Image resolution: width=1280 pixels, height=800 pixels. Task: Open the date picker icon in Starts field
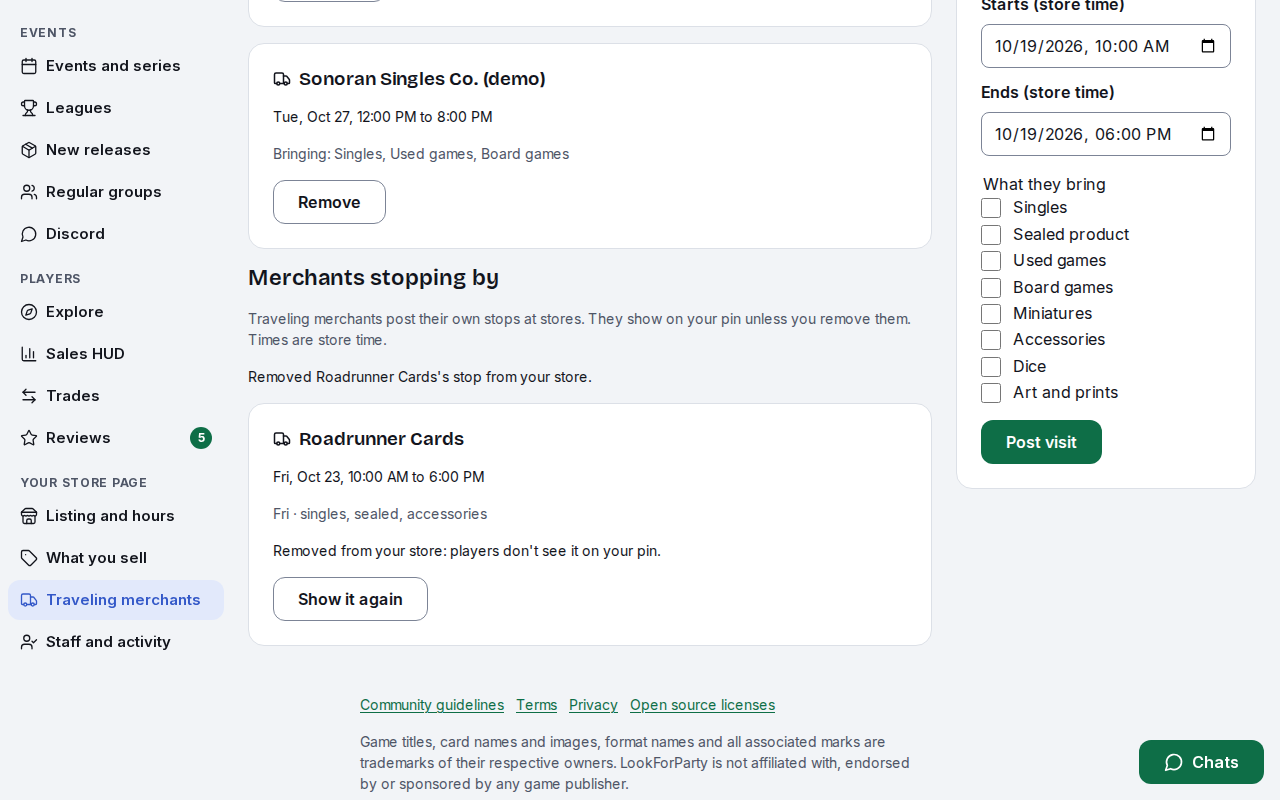pyautogui.click(x=1208, y=46)
